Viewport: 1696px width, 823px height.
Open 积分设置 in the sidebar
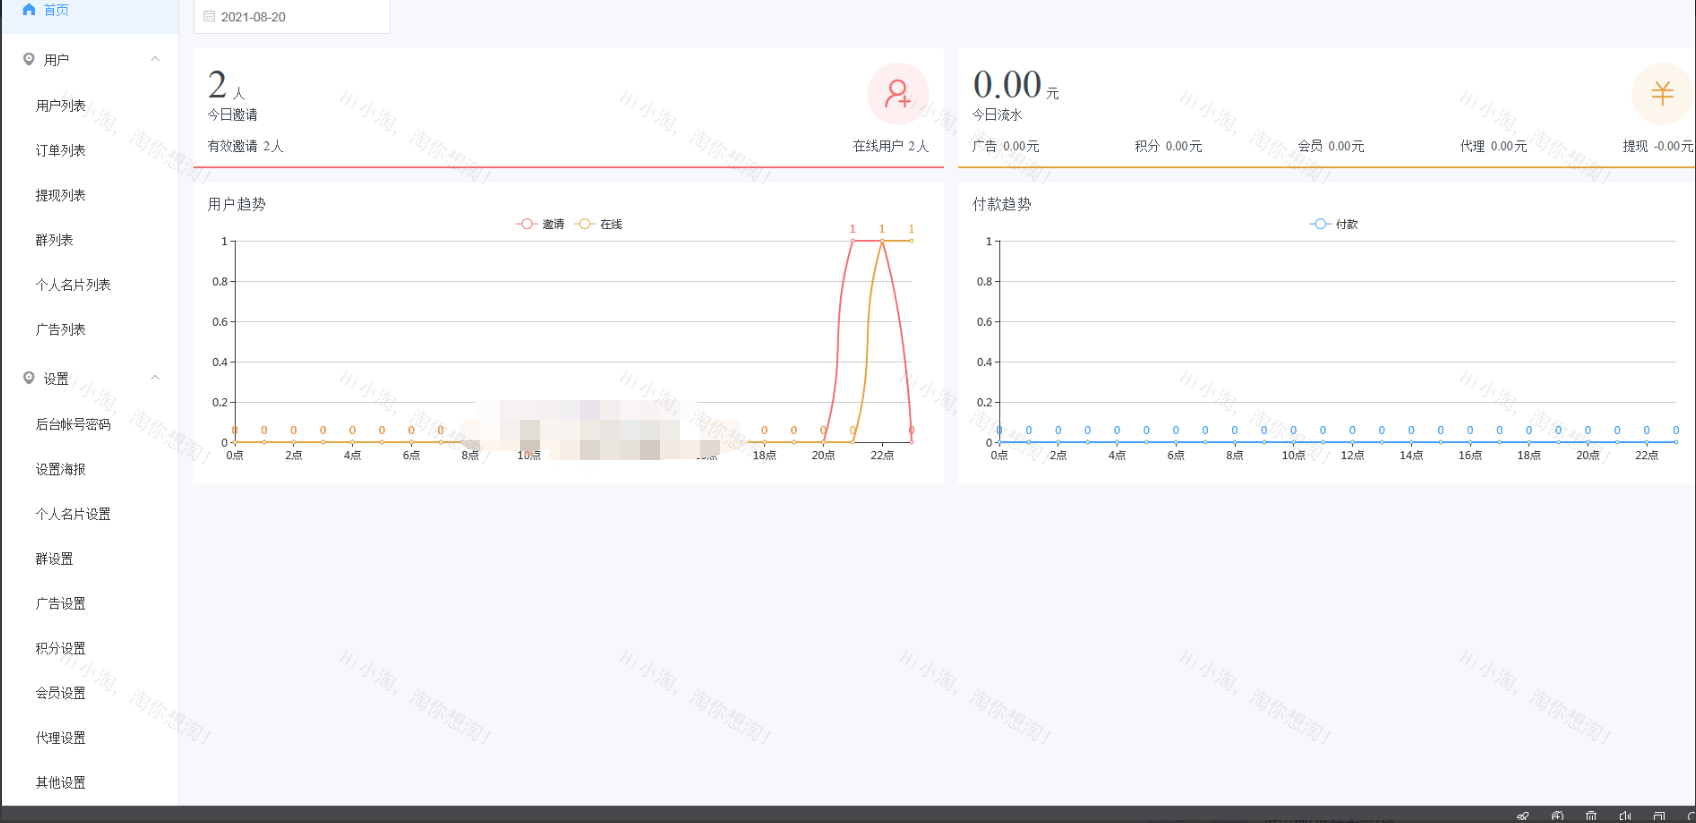[61, 648]
